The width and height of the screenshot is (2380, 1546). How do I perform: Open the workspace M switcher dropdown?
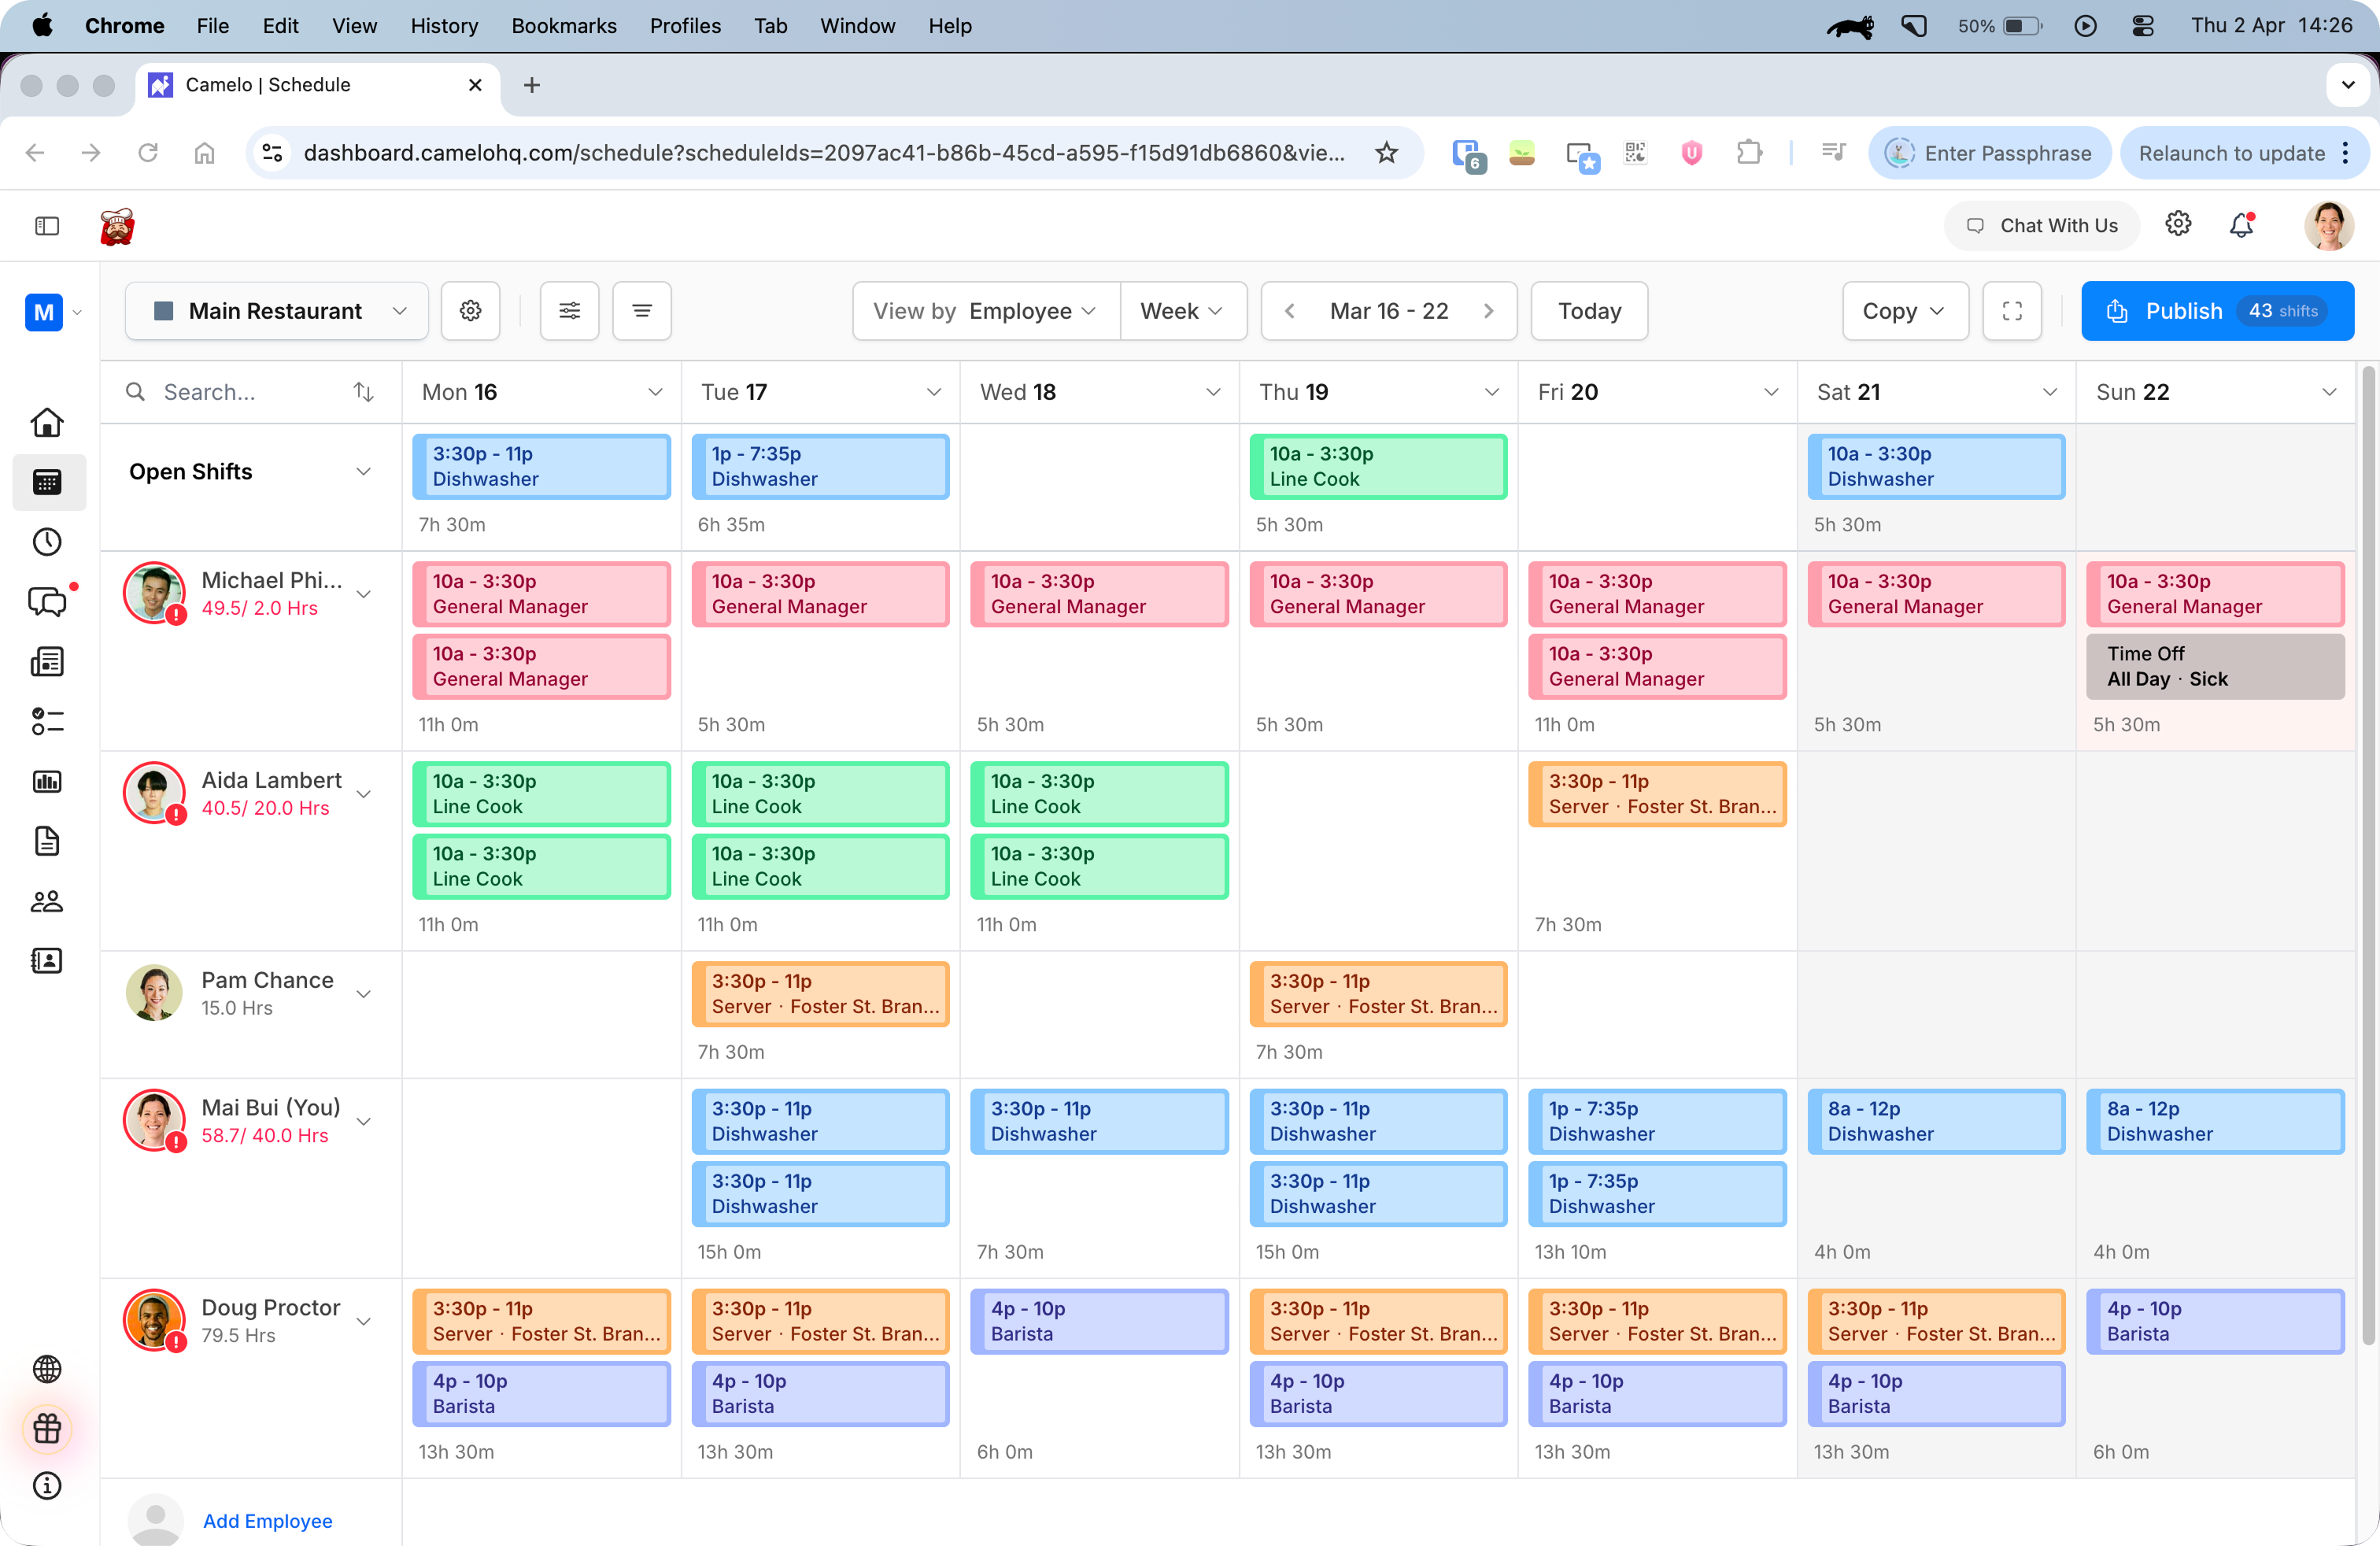click(54, 313)
